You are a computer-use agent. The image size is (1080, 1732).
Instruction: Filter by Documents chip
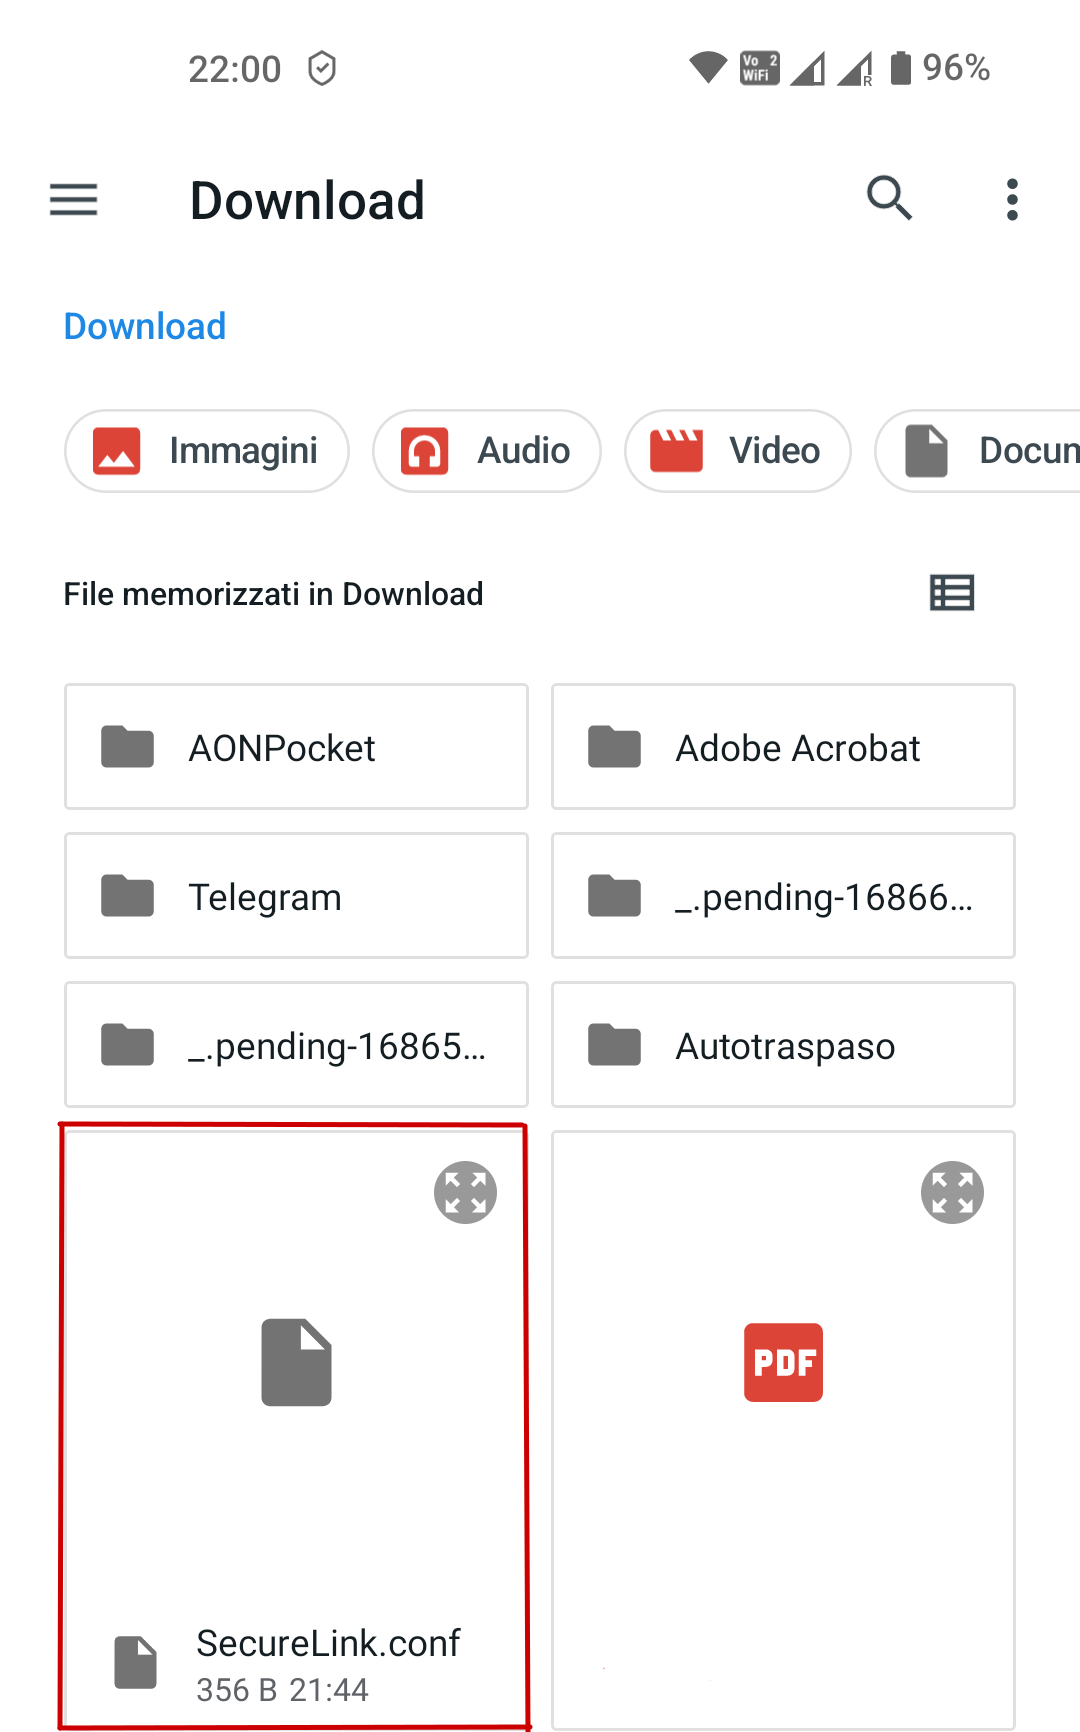[978, 451]
